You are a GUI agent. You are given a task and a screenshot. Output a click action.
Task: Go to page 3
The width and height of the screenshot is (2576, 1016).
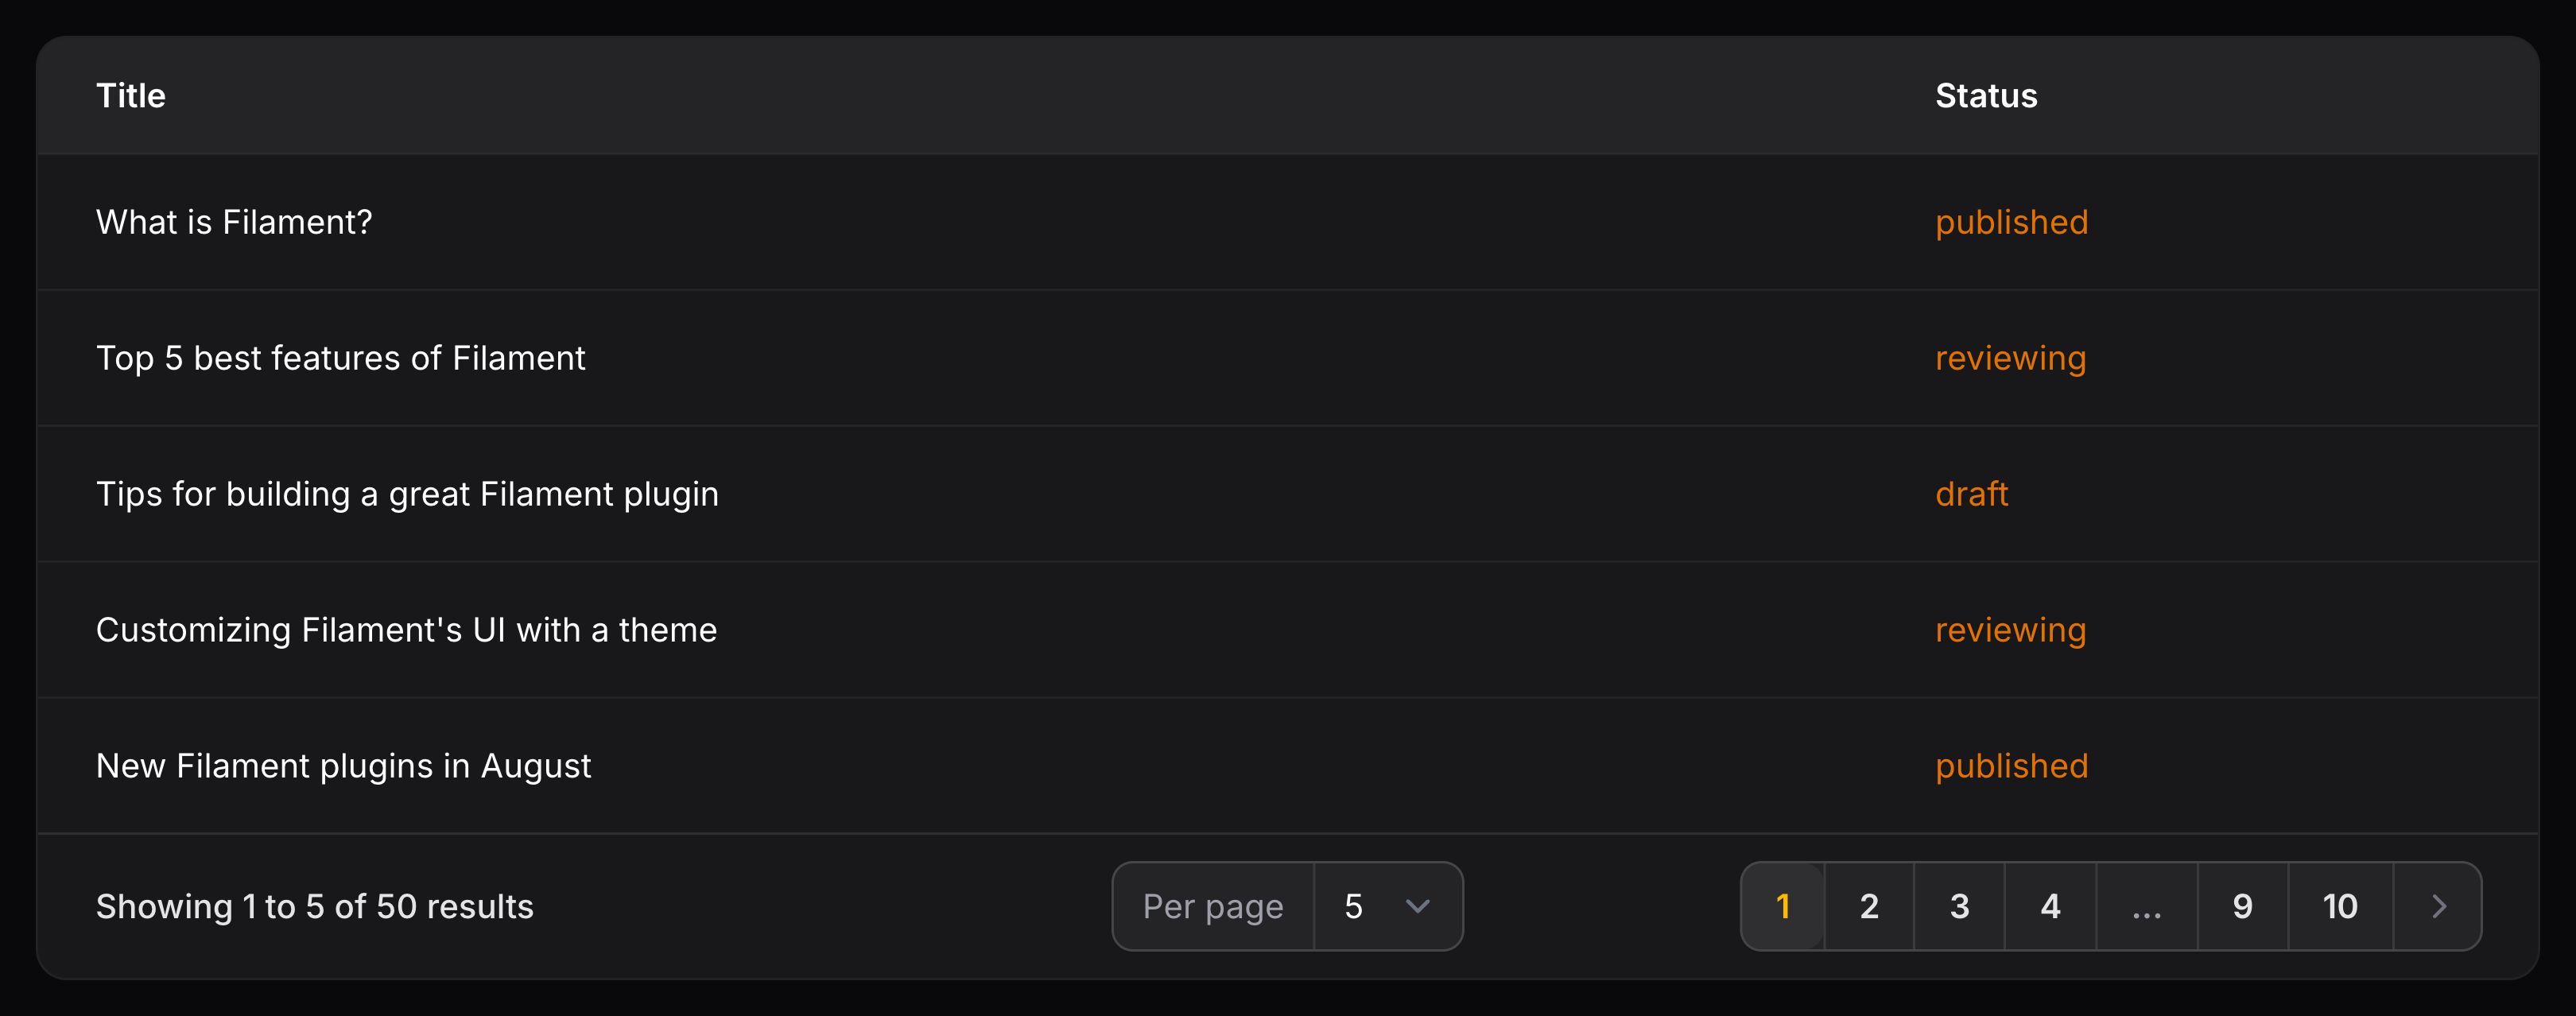[1959, 906]
